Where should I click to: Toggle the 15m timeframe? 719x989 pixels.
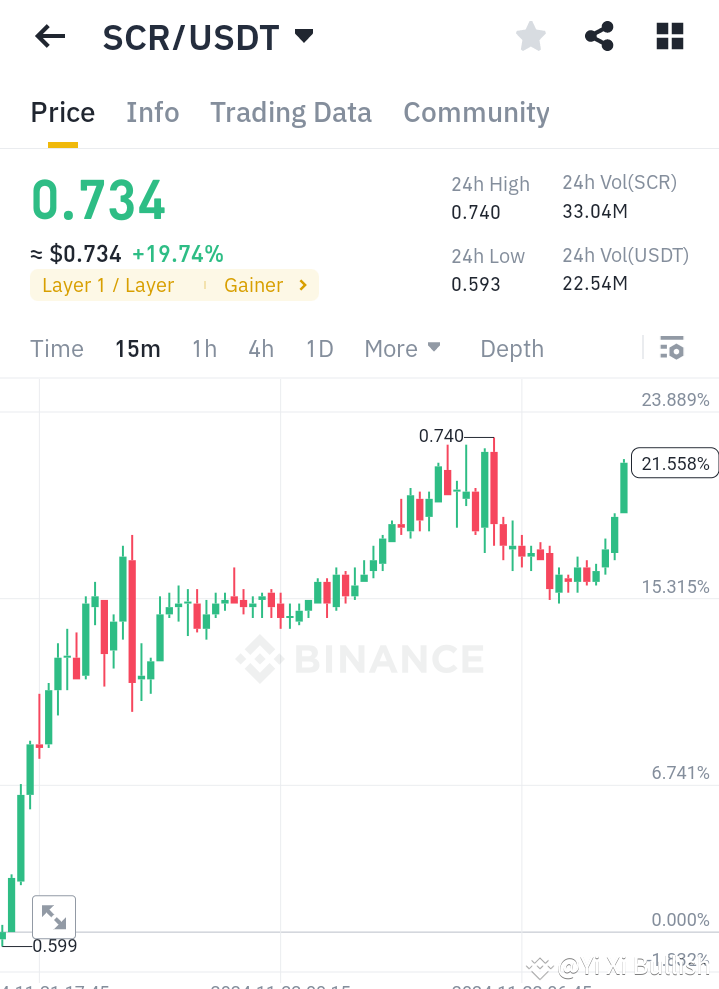(x=138, y=349)
